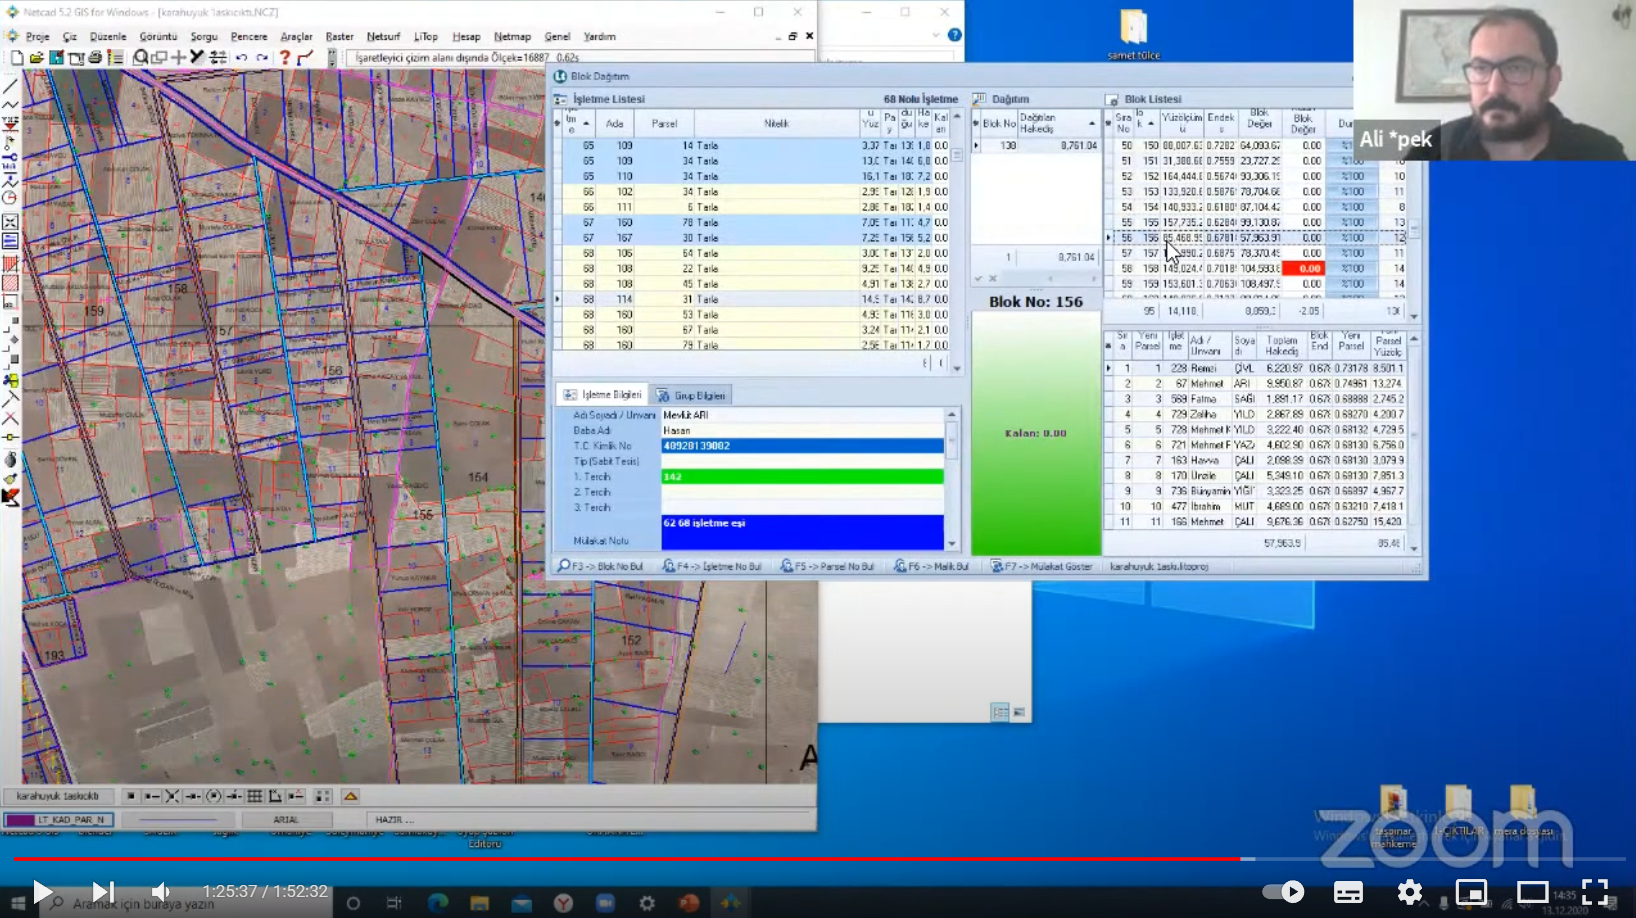Click the yellow triangle icon in the bottom toolbar
The width and height of the screenshot is (1636, 918).
(x=350, y=796)
